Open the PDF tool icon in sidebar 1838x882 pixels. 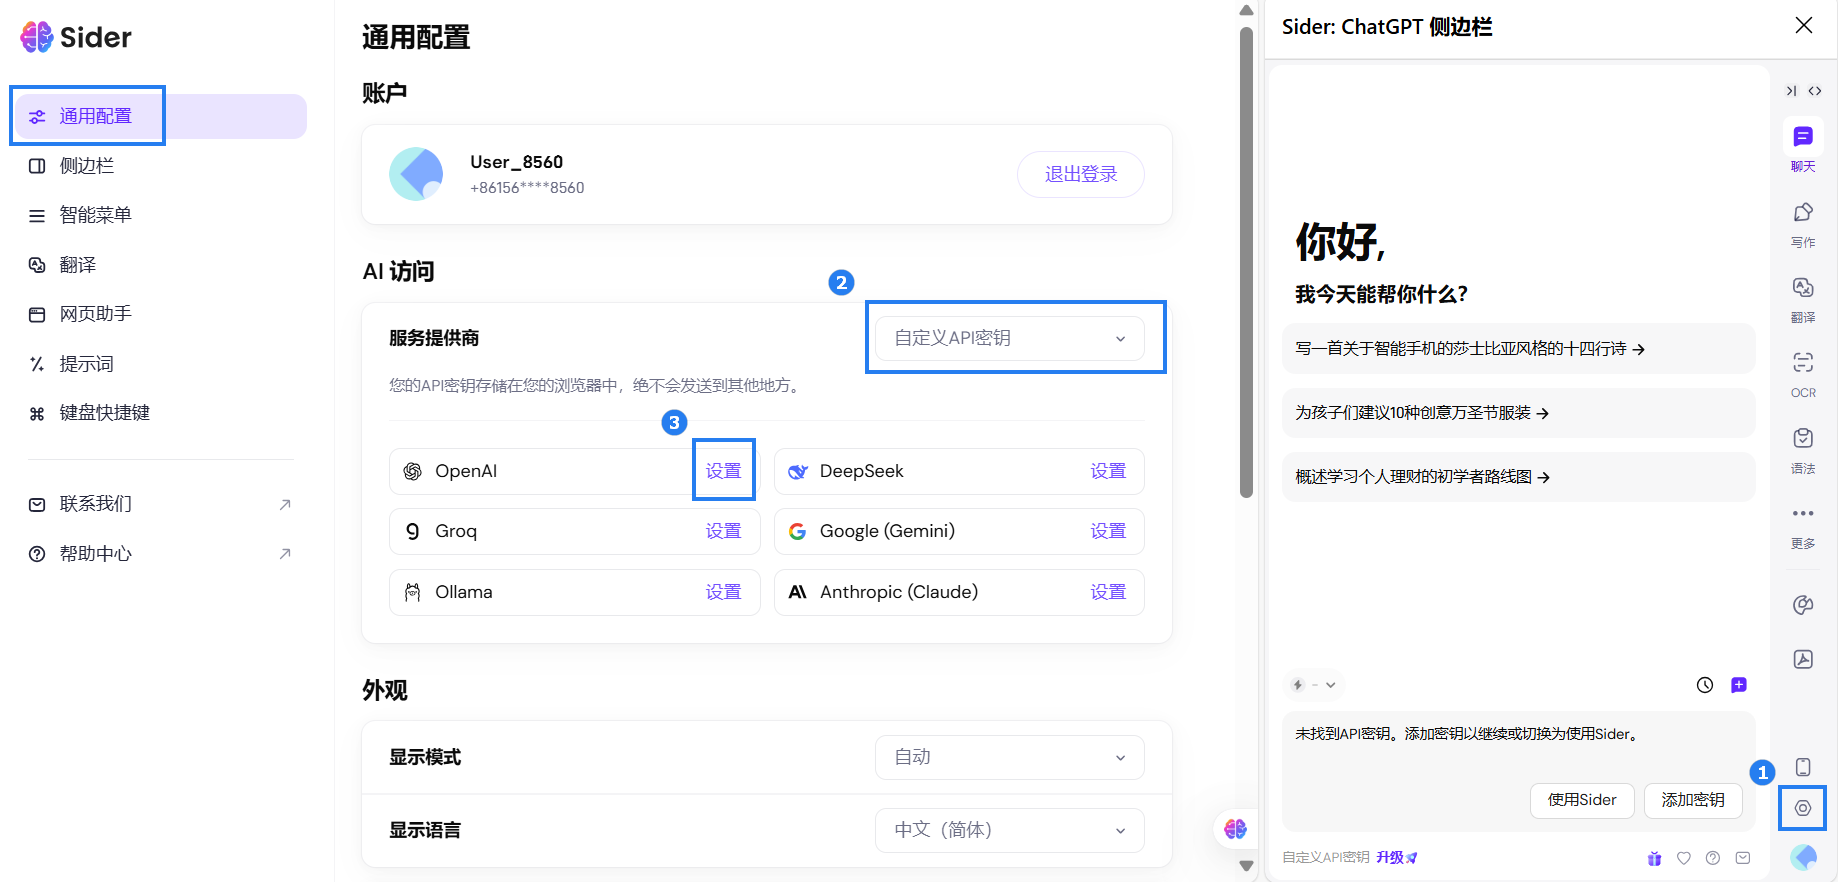click(1802, 659)
